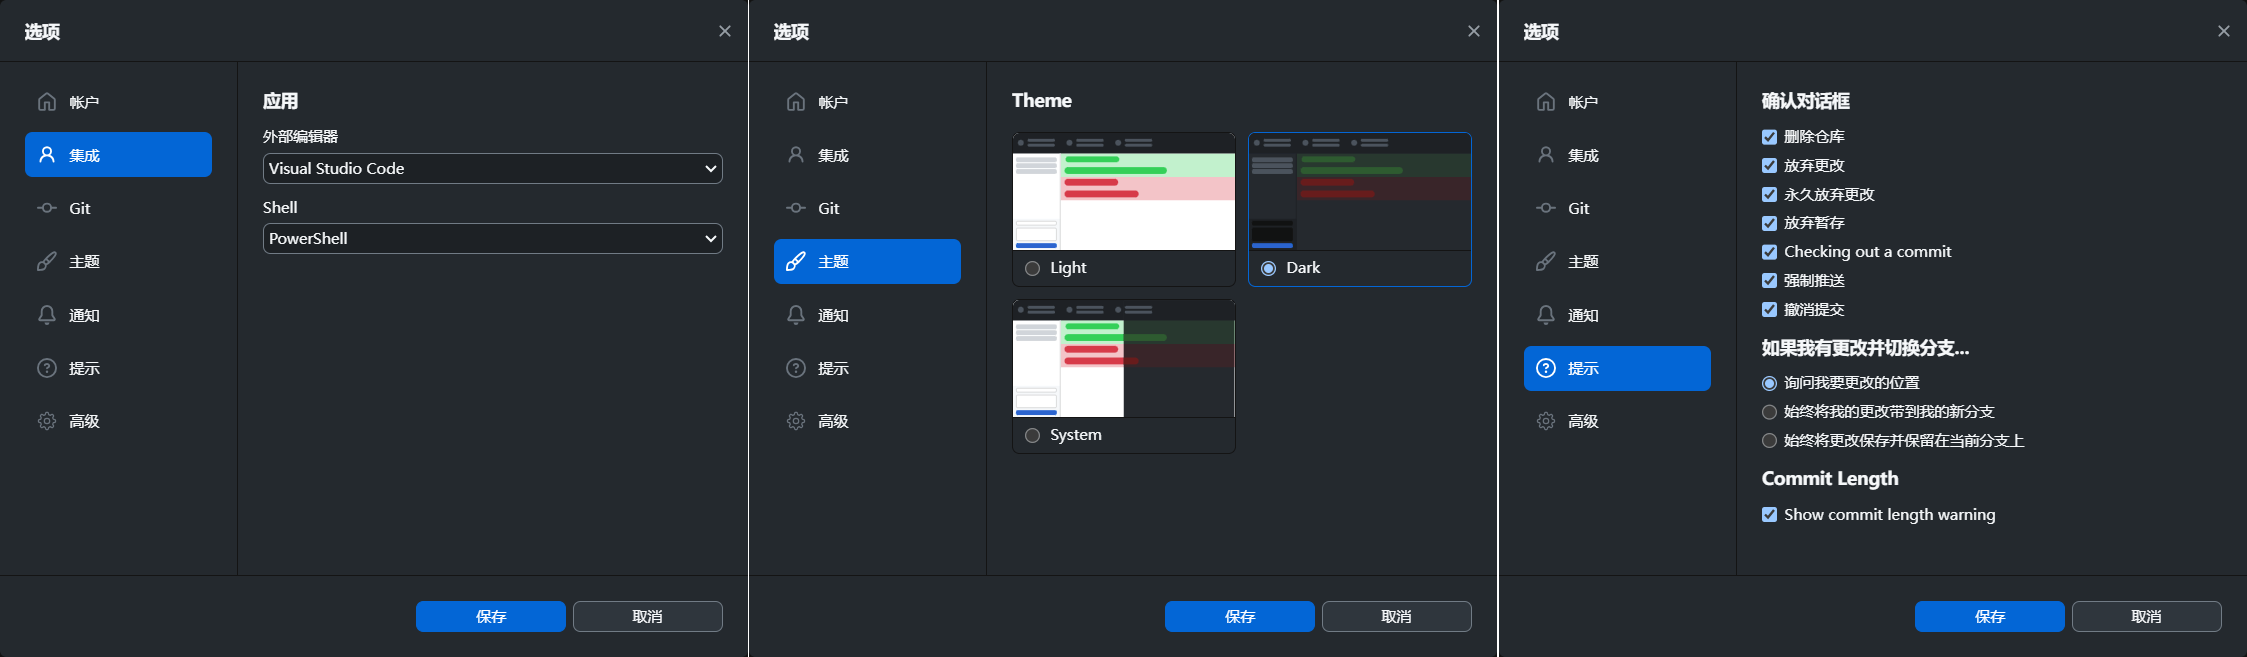
Task: Click the bell icon for 通知 in the Theme dialog
Action: [x=796, y=315]
